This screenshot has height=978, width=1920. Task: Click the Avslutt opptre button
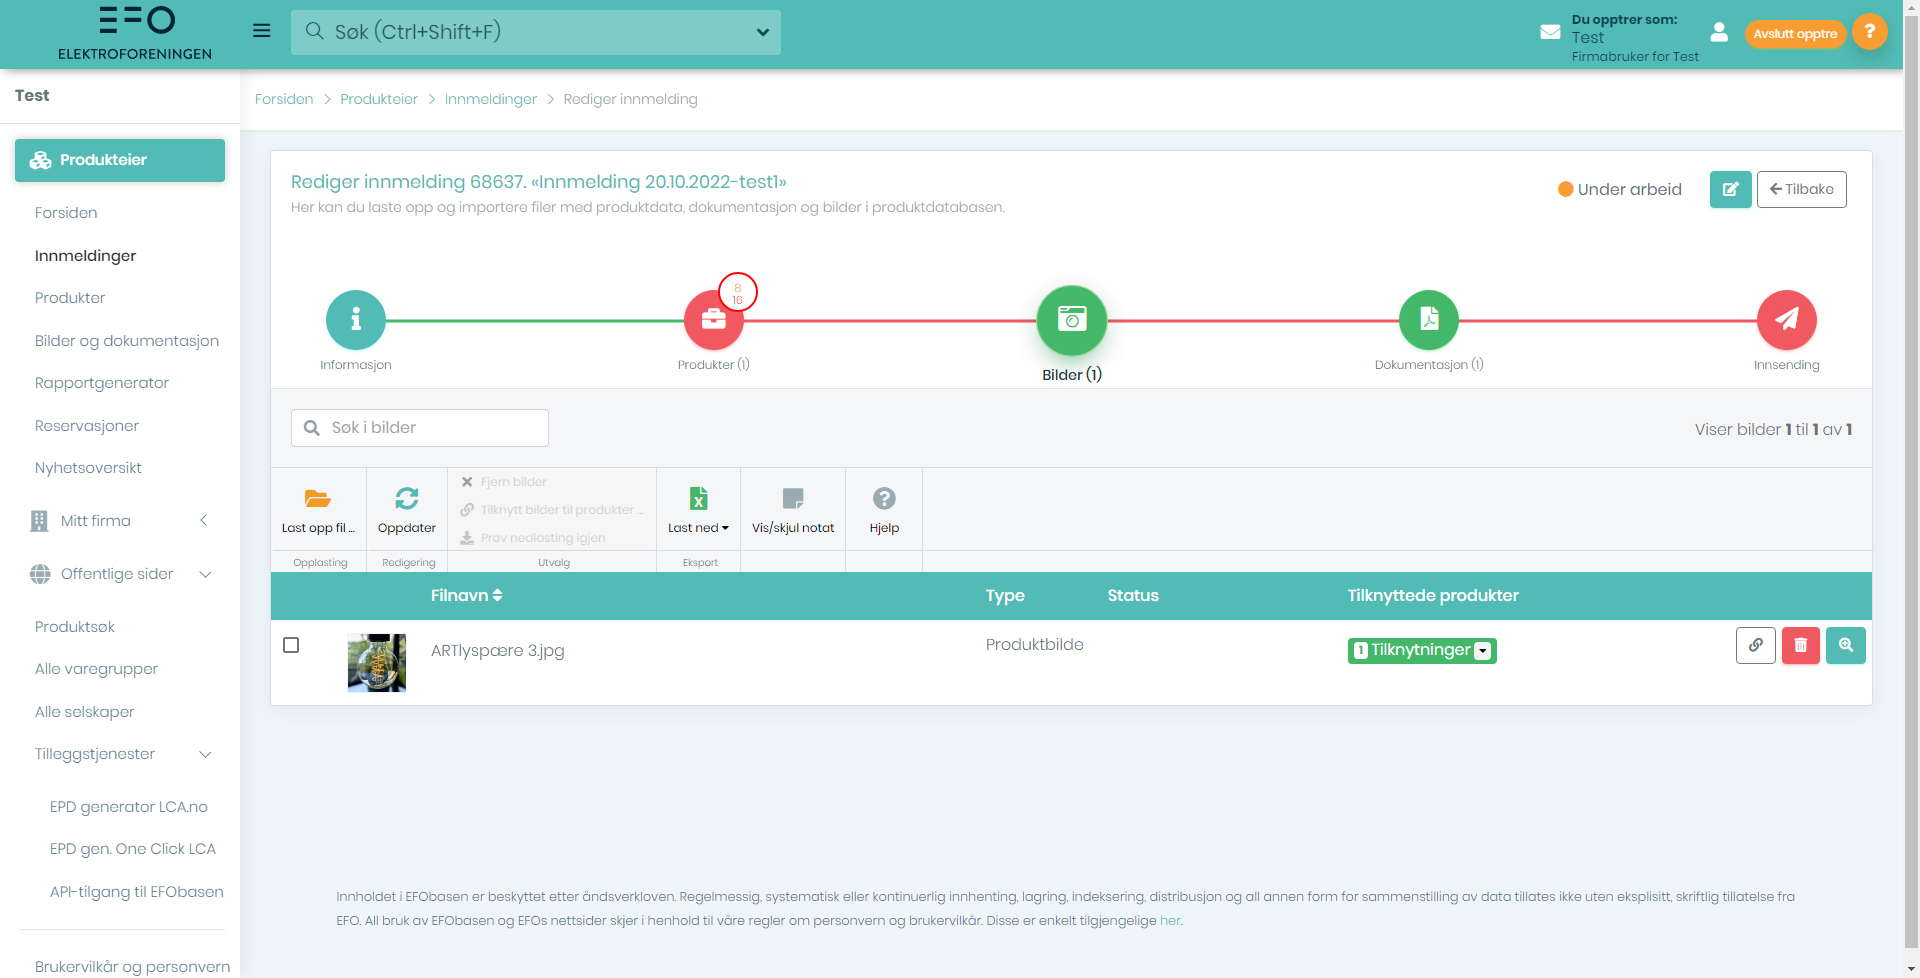[x=1795, y=34]
